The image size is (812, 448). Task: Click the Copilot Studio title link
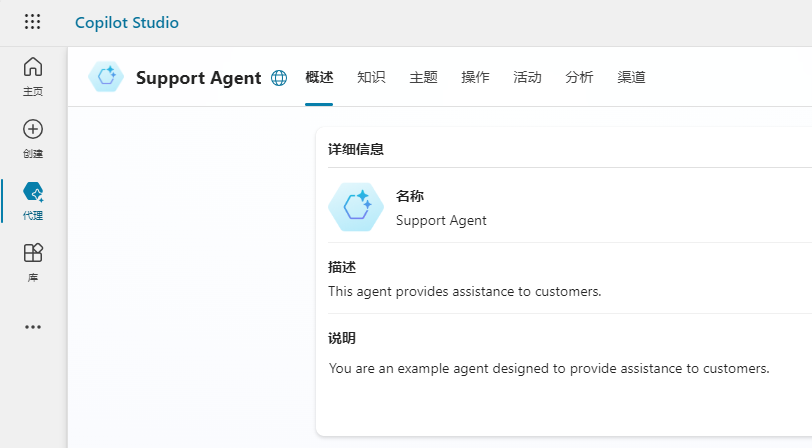click(x=127, y=22)
